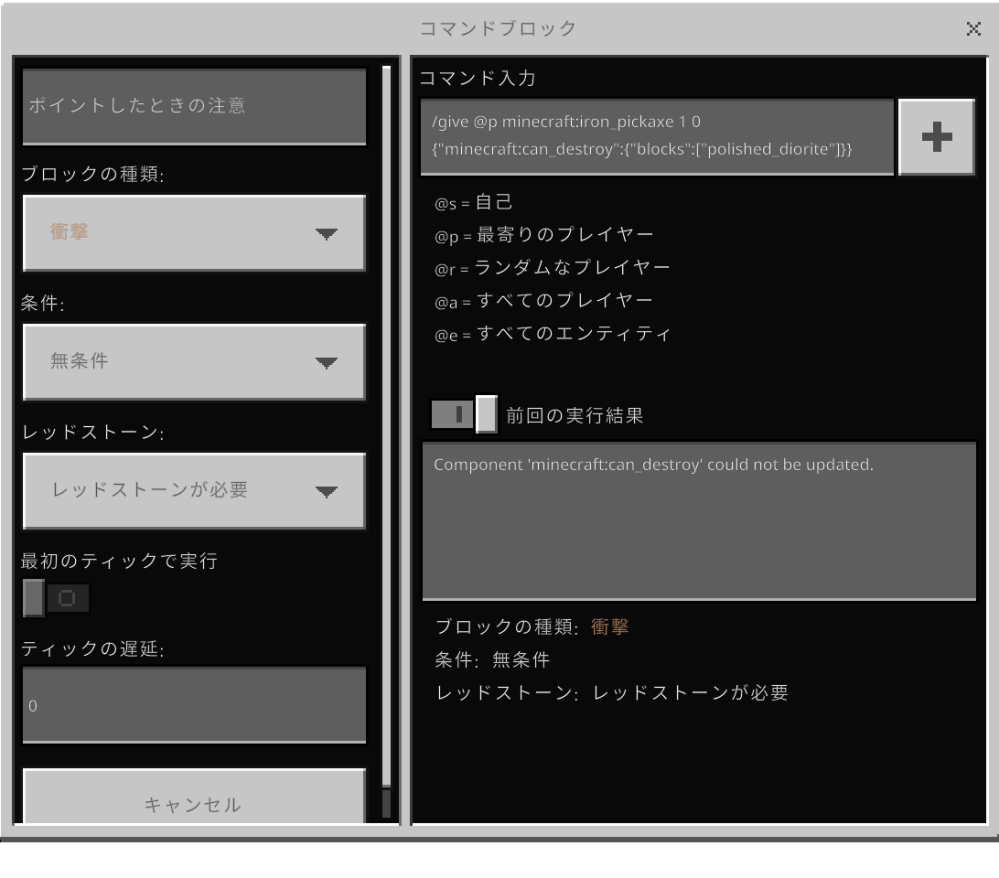Click the 'コマンド入力' heading
999x878 pixels.
(x=477, y=78)
